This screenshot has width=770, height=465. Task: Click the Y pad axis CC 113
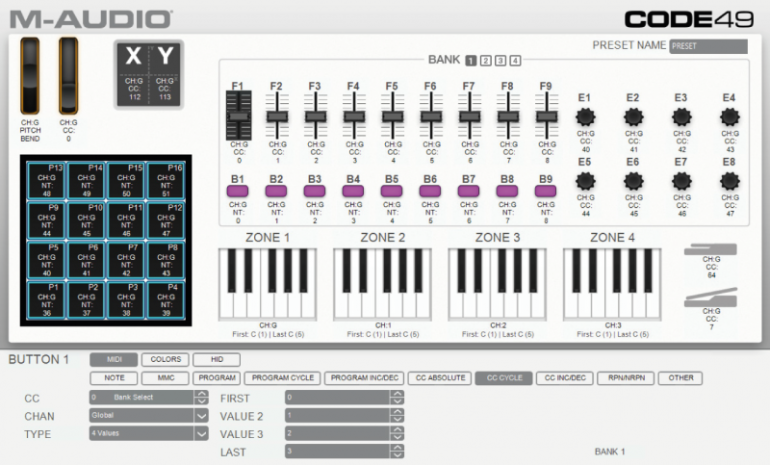[165, 75]
